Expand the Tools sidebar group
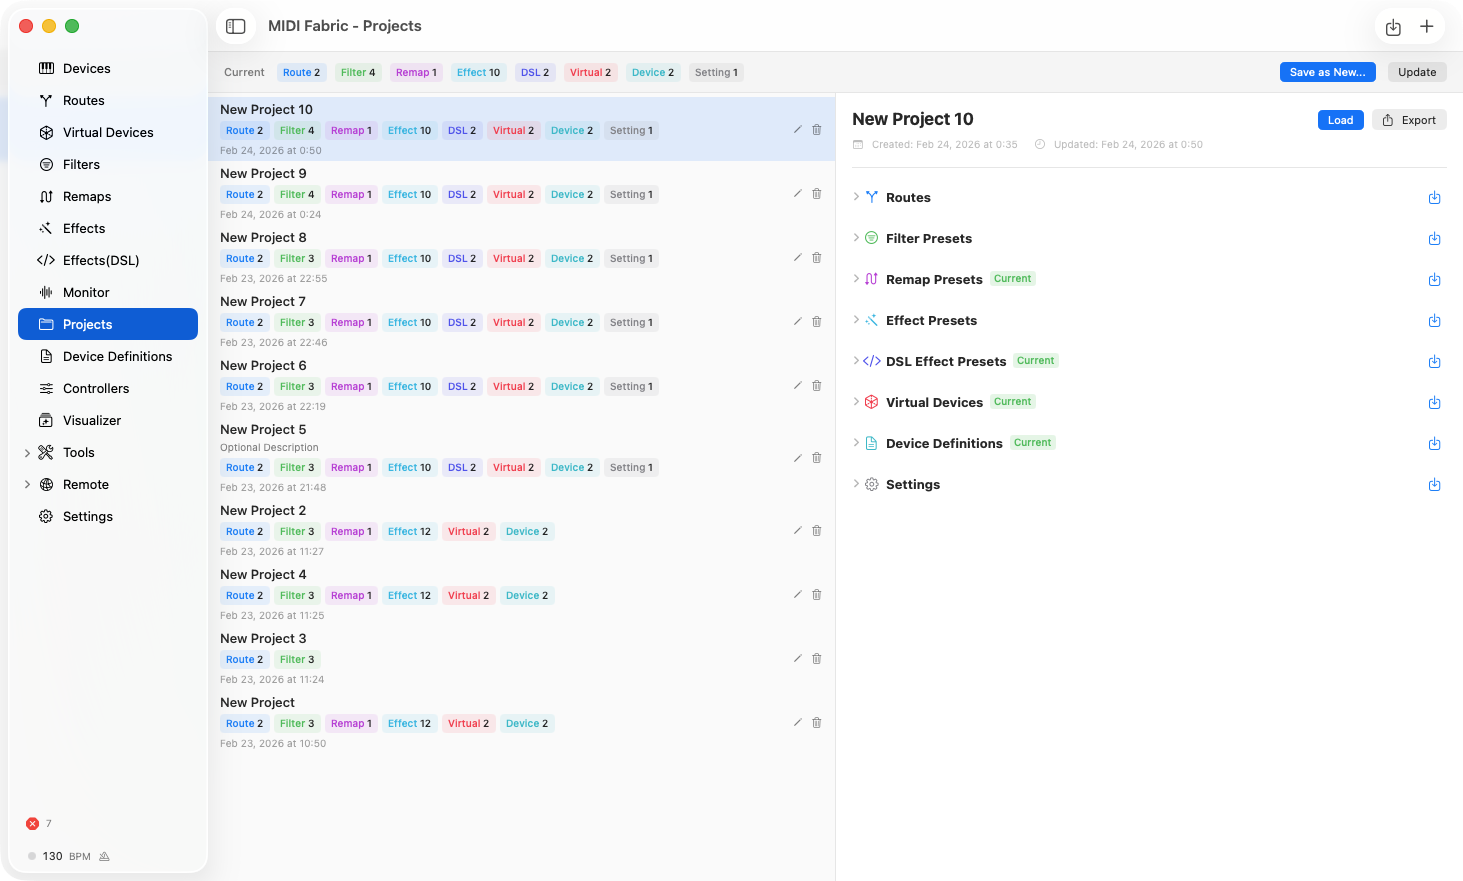The width and height of the screenshot is (1463, 881). pos(27,453)
